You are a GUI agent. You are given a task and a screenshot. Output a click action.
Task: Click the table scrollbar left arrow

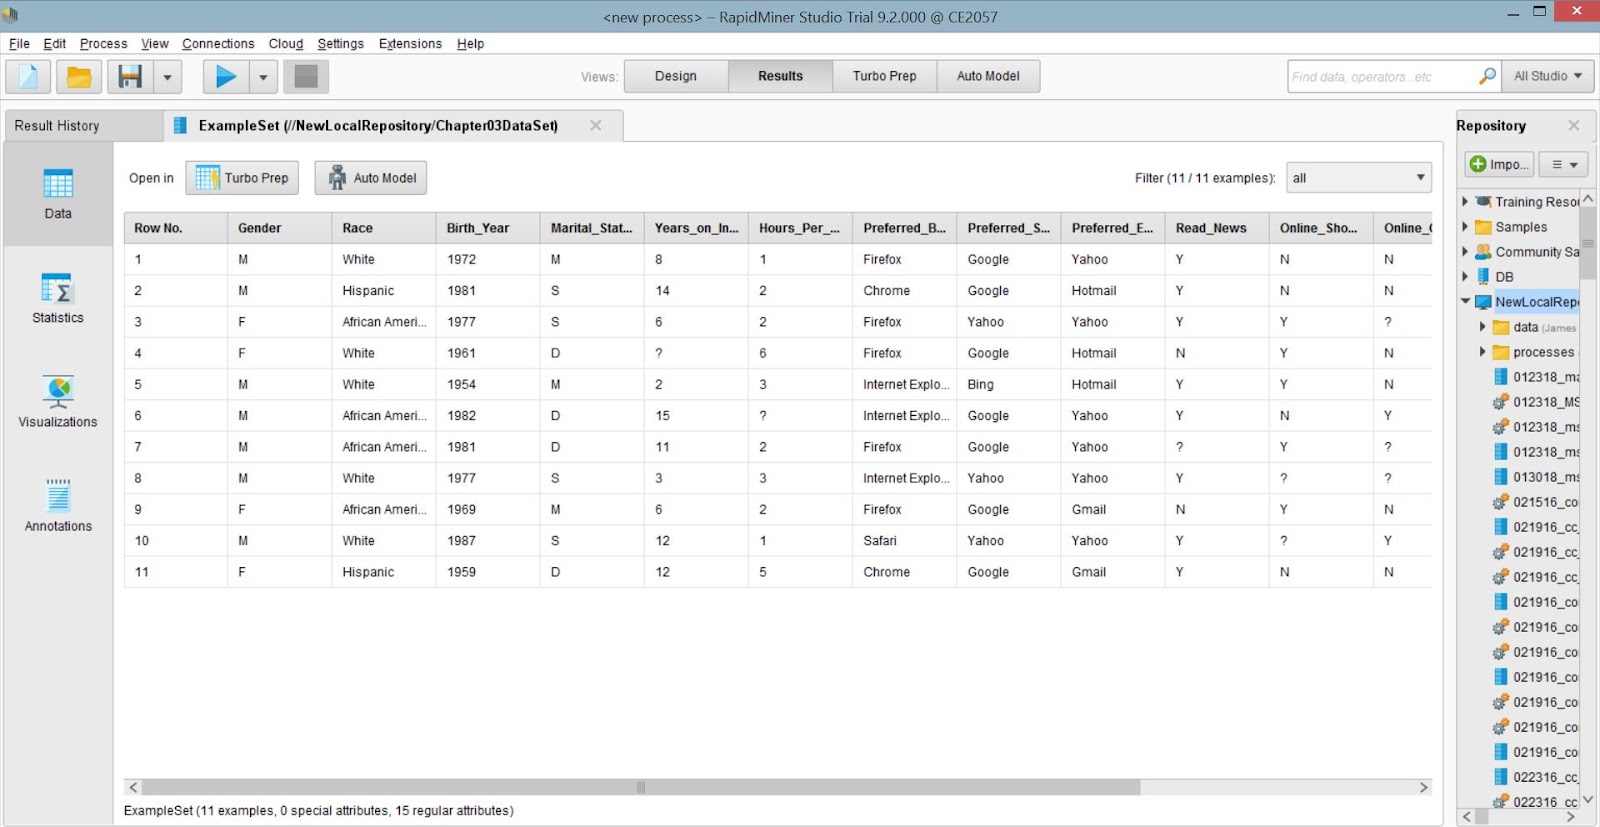pos(133,787)
